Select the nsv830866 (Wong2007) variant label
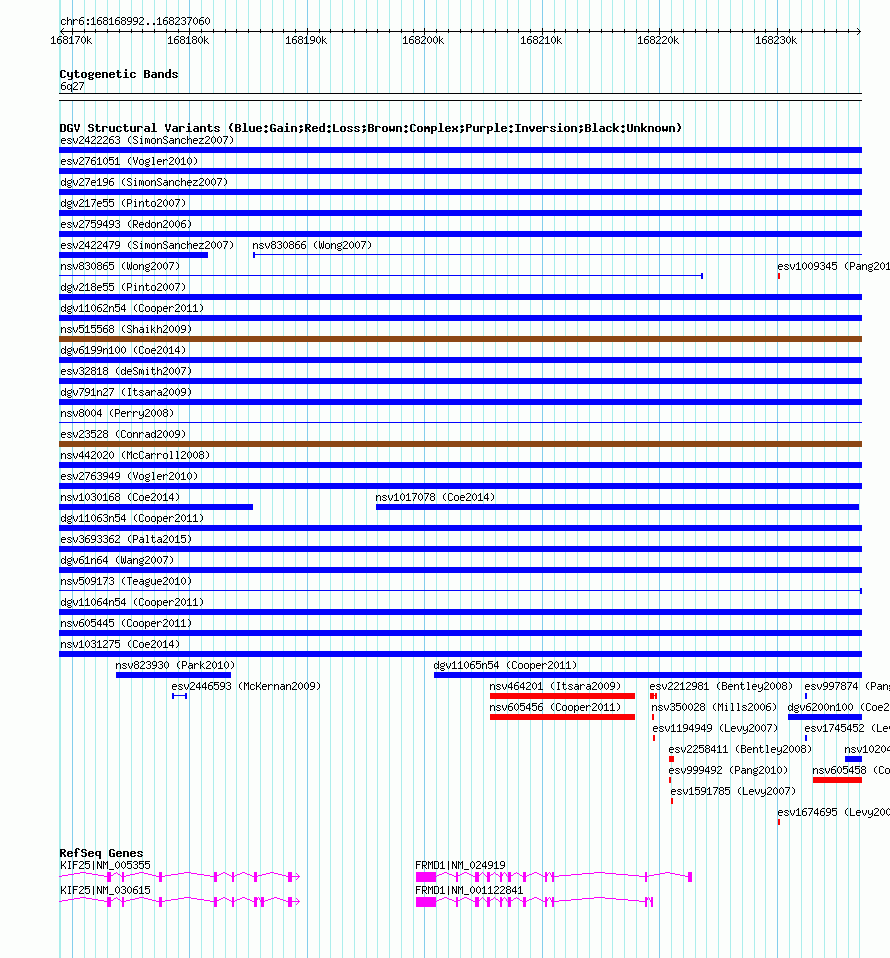Viewport: 890px width, 958px height. (312, 245)
